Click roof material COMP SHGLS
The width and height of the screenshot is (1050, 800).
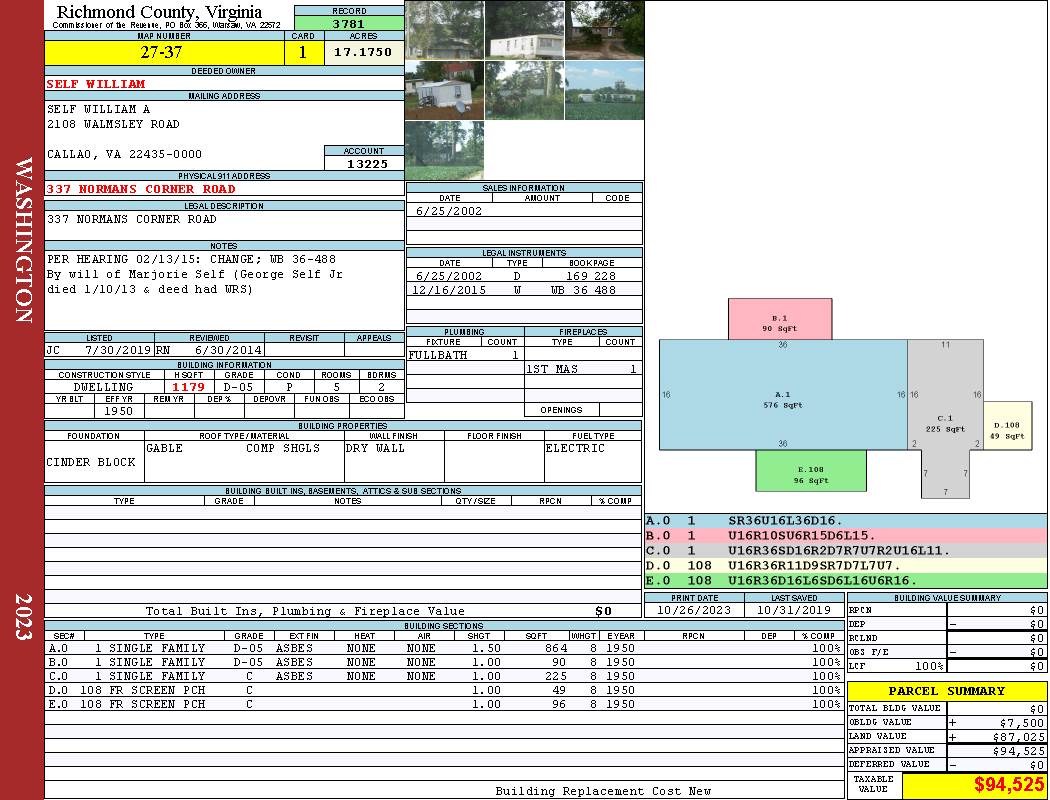283,449
